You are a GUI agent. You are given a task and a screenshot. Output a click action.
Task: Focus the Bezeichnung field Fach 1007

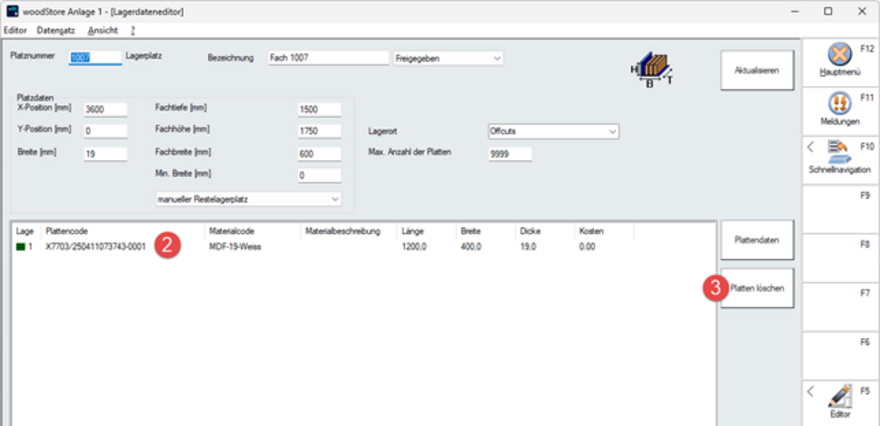point(328,58)
